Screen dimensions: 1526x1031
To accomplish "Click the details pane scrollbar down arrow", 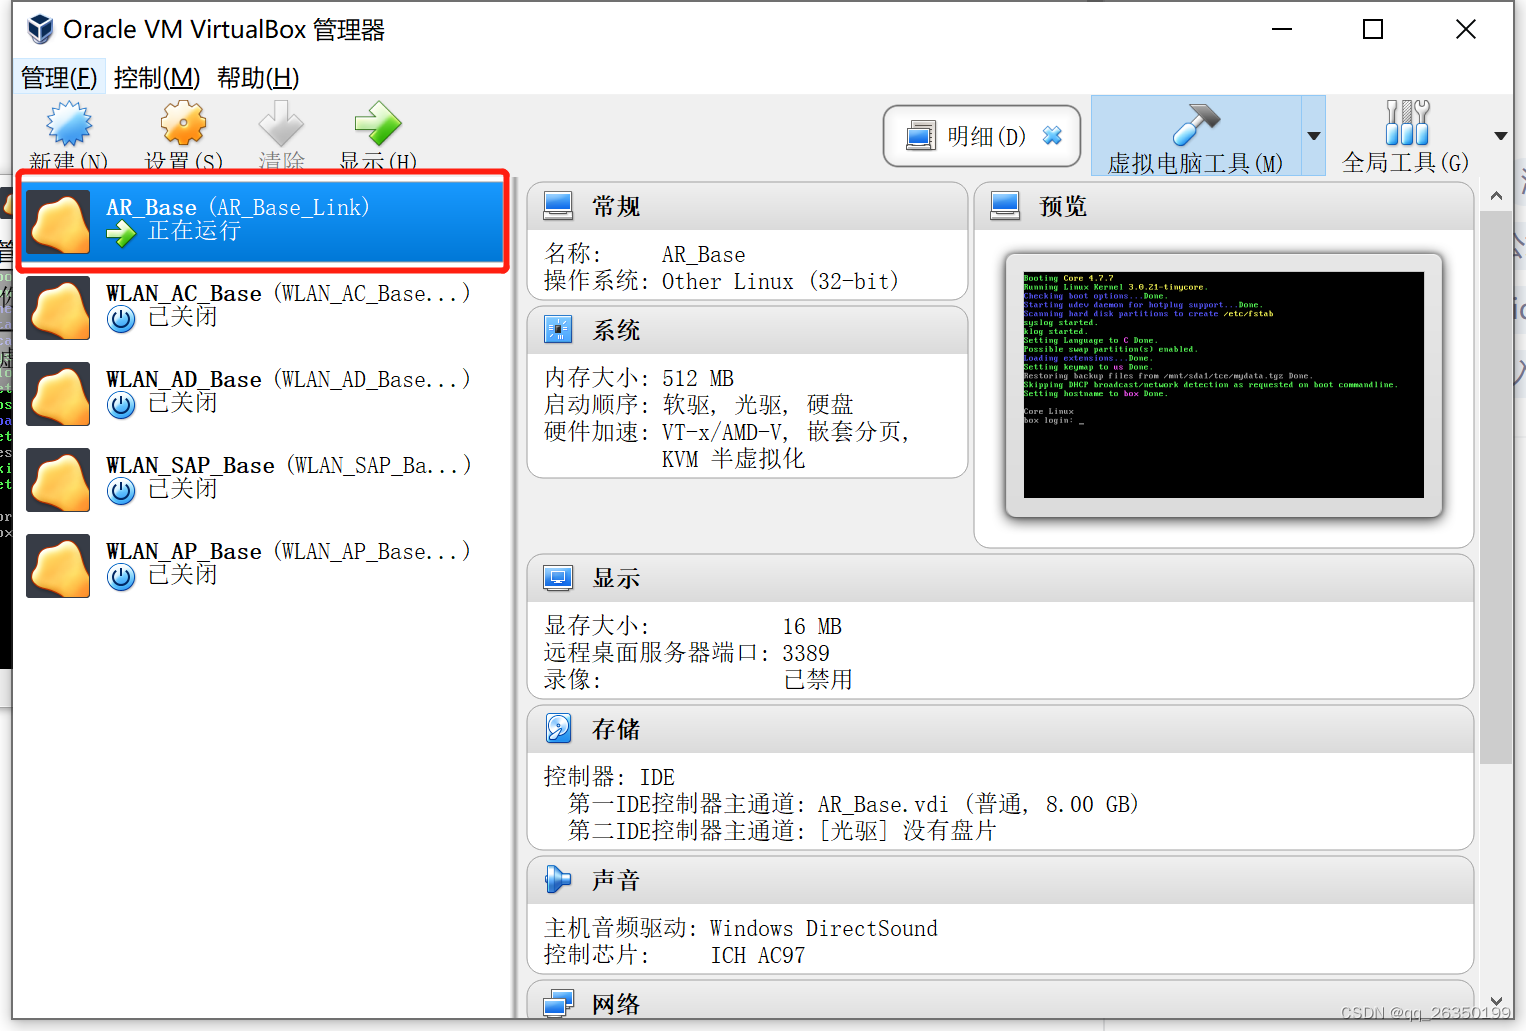I will [1496, 1001].
